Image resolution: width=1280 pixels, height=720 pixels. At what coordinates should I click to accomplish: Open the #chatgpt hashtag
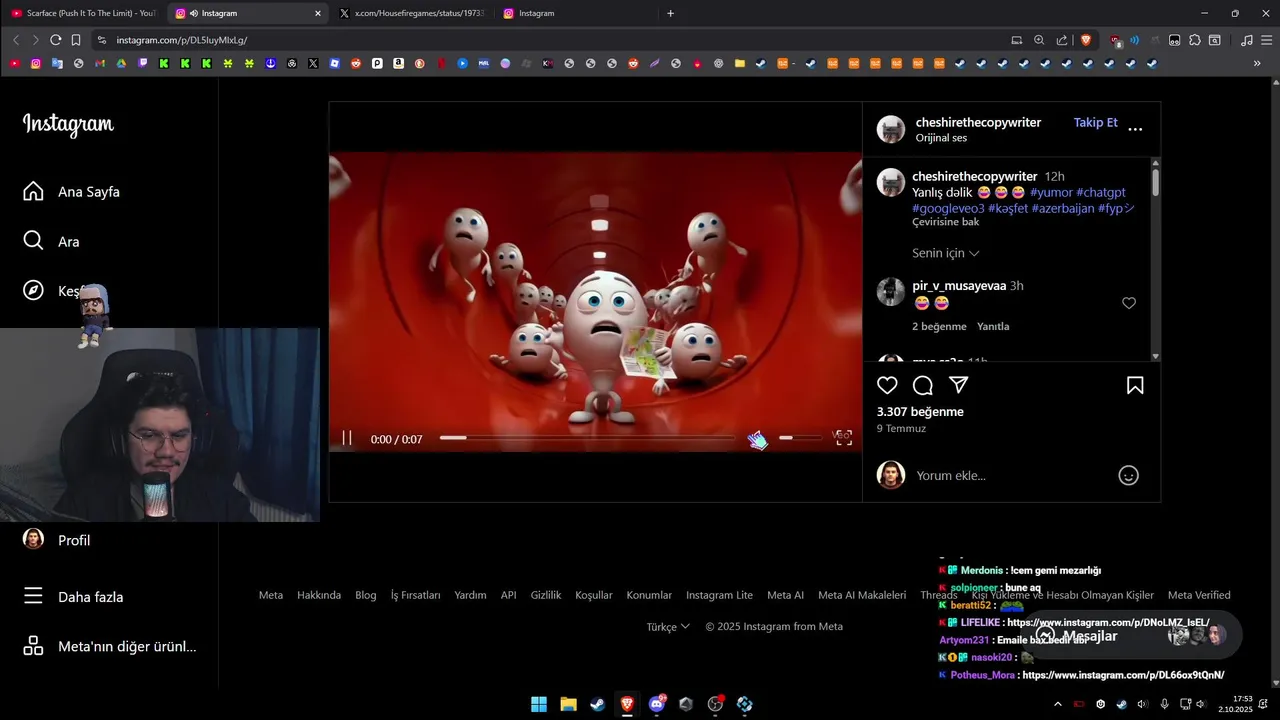[1101, 192]
